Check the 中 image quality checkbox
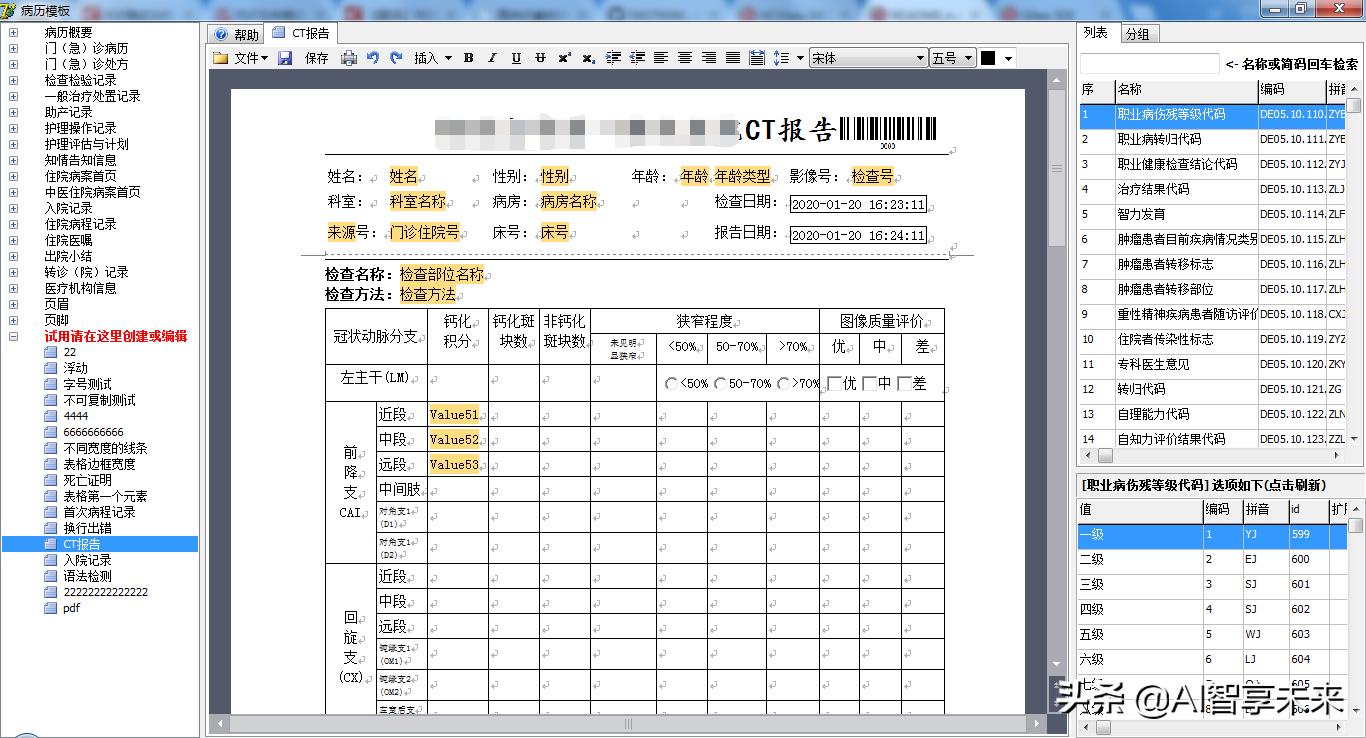This screenshot has height=738, width=1366. (x=869, y=384)
